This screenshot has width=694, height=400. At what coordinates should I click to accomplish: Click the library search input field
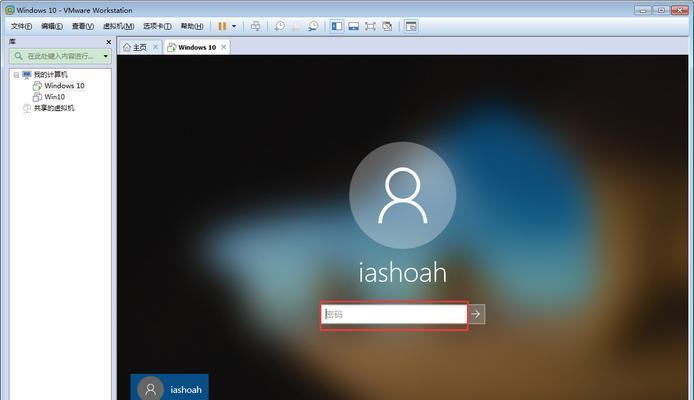click(61, 56)
